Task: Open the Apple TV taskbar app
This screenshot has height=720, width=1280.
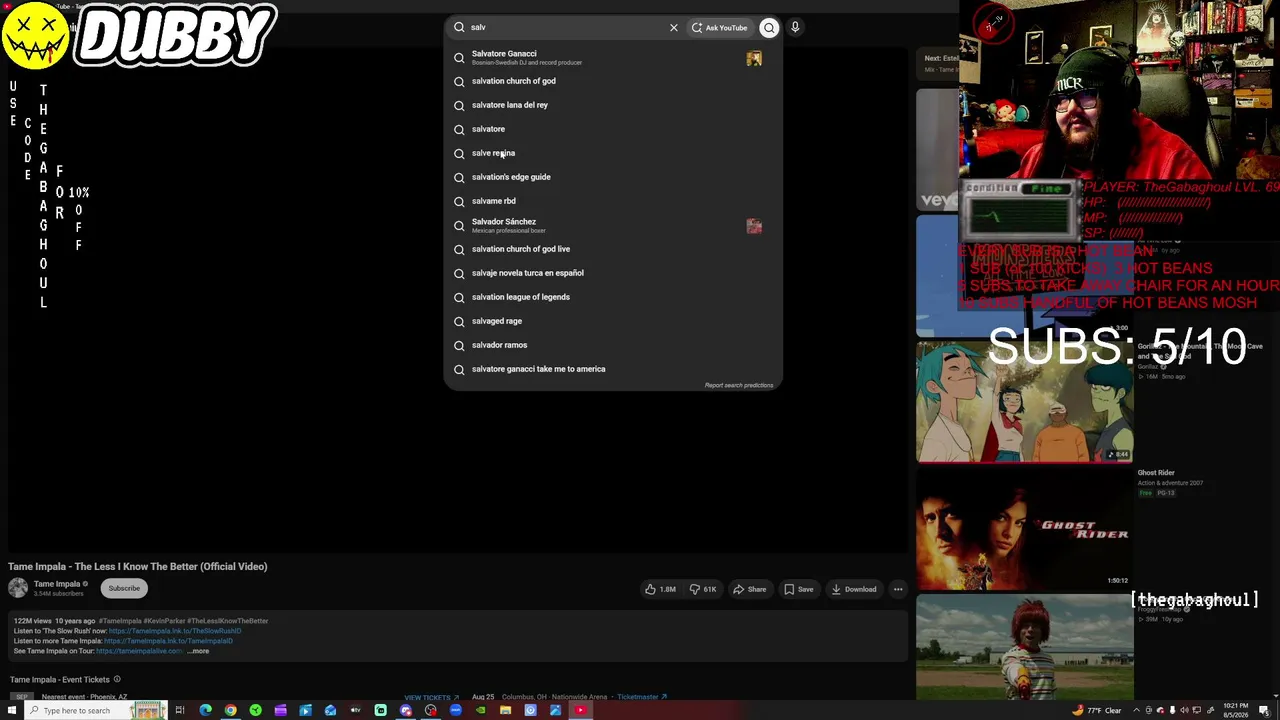Action: pos(355,710)
